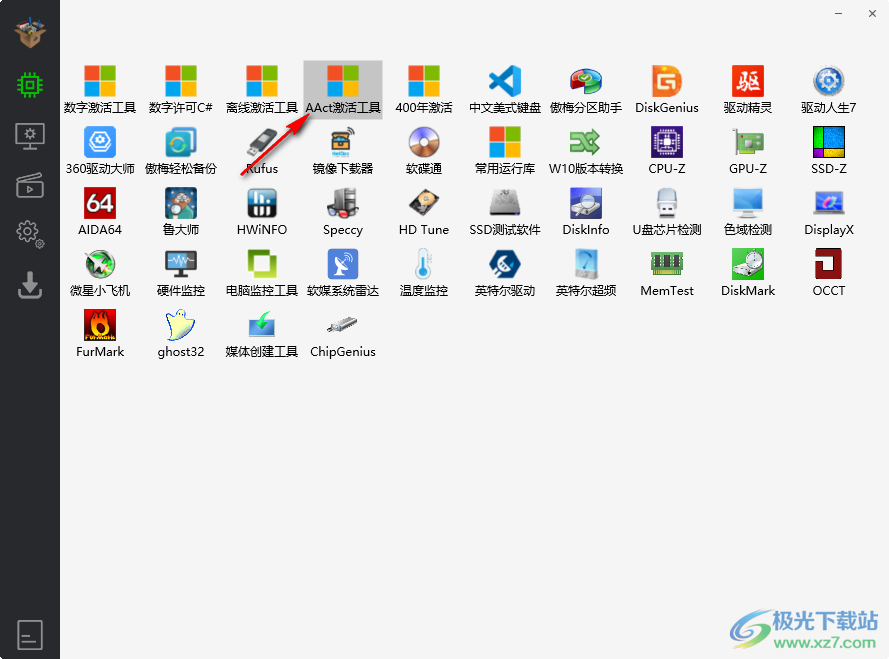Open the download sidebar tab
This screenshot has width=889, height=659.
[x=29, y=285]
